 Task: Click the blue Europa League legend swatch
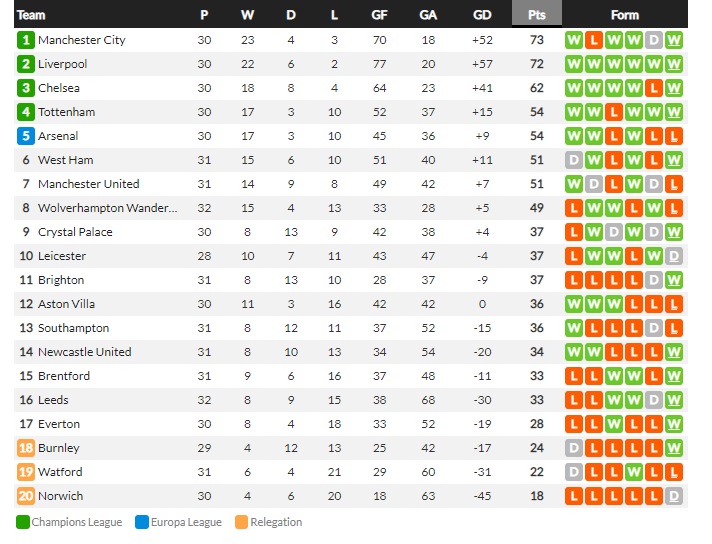[x=142, y=522]
